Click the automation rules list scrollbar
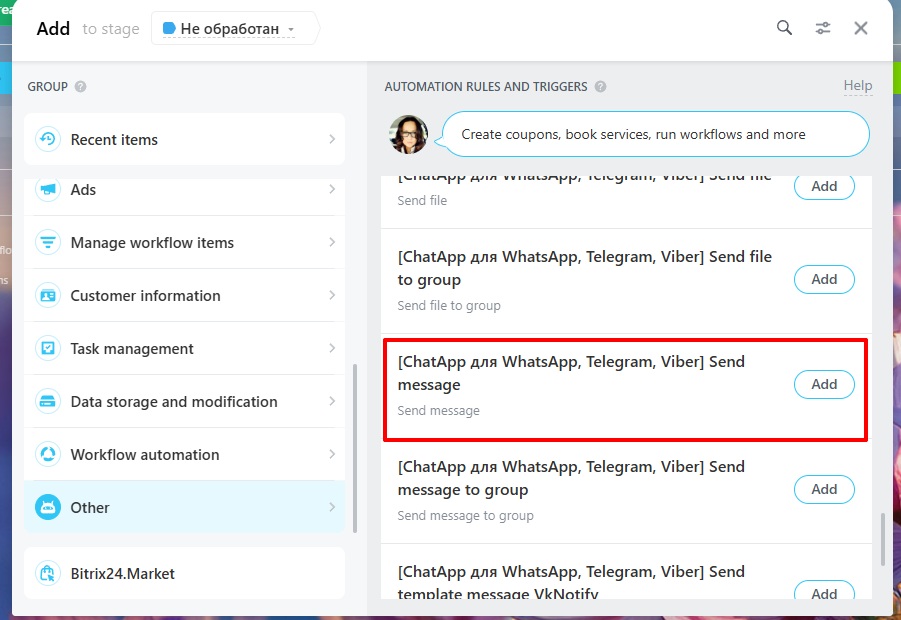901x620 pixels. [x=881, y=540]
